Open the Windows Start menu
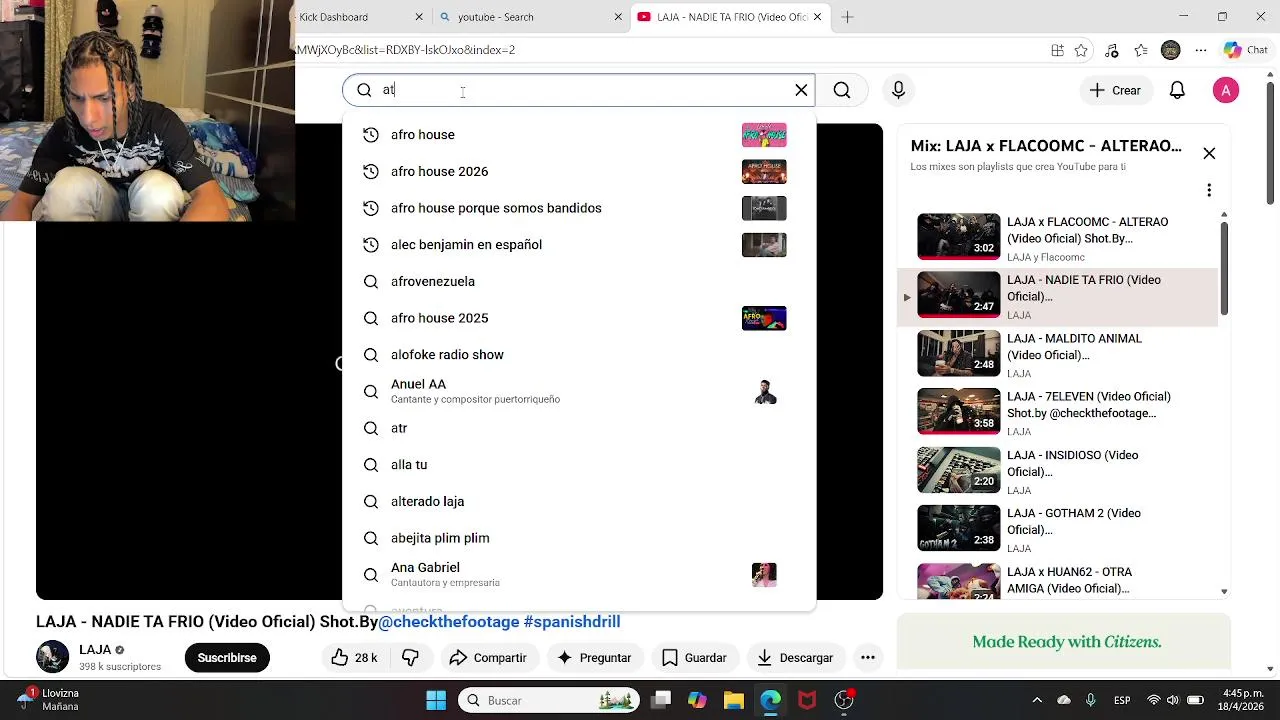 pyautogui.click(x=436, y=700)
